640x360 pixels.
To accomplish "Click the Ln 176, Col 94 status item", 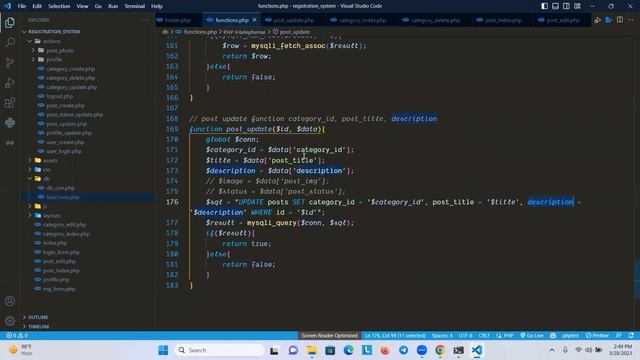I will point(395,336).
